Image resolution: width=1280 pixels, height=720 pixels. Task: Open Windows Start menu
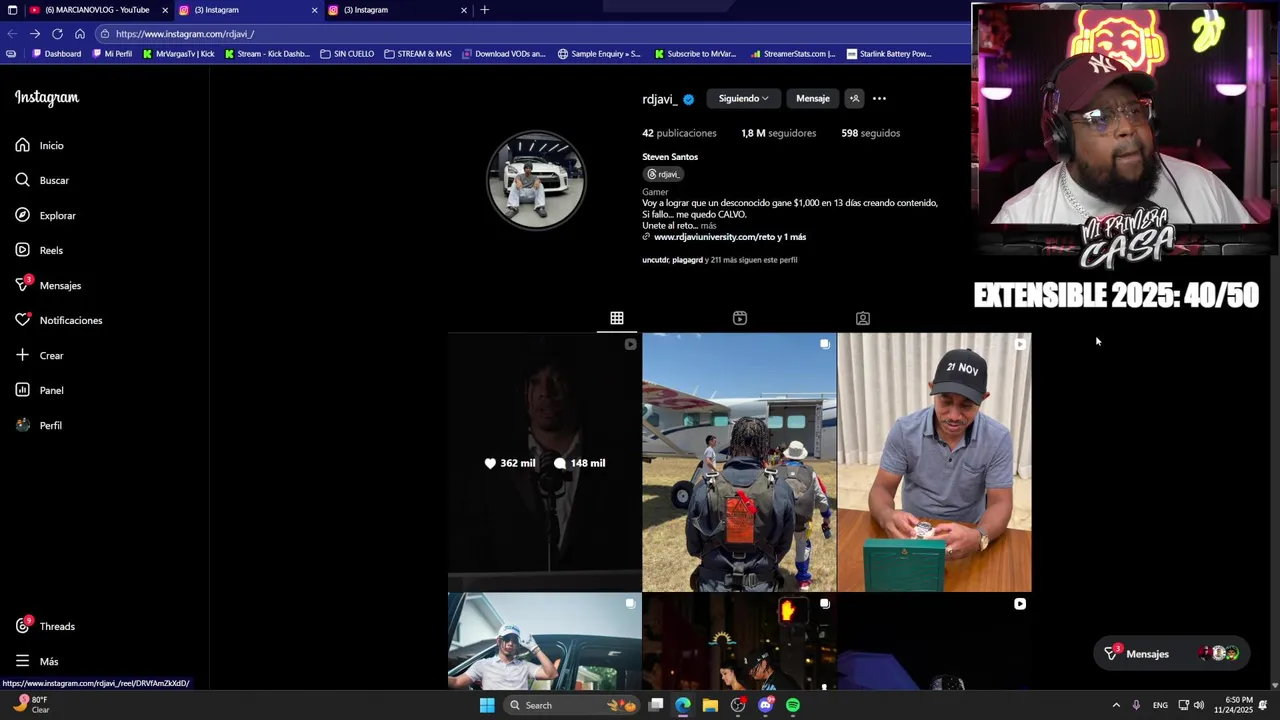click(x=487, y=705)
